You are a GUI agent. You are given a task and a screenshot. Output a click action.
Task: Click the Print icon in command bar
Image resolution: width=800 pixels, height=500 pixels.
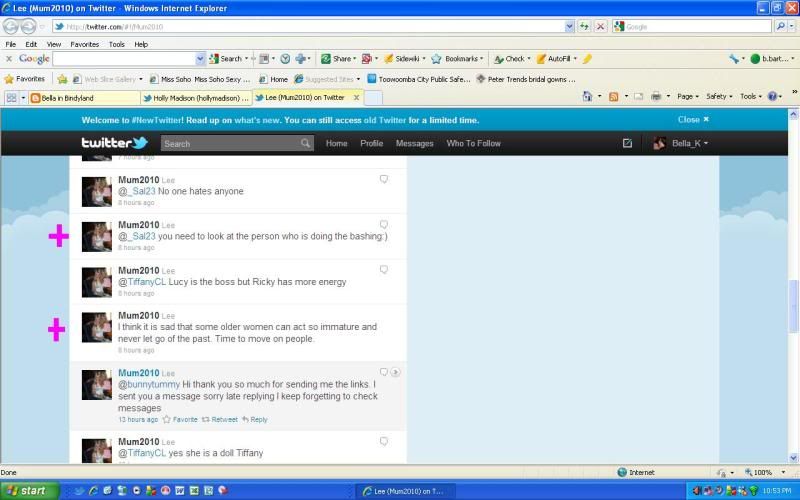[x=656, y=96]
